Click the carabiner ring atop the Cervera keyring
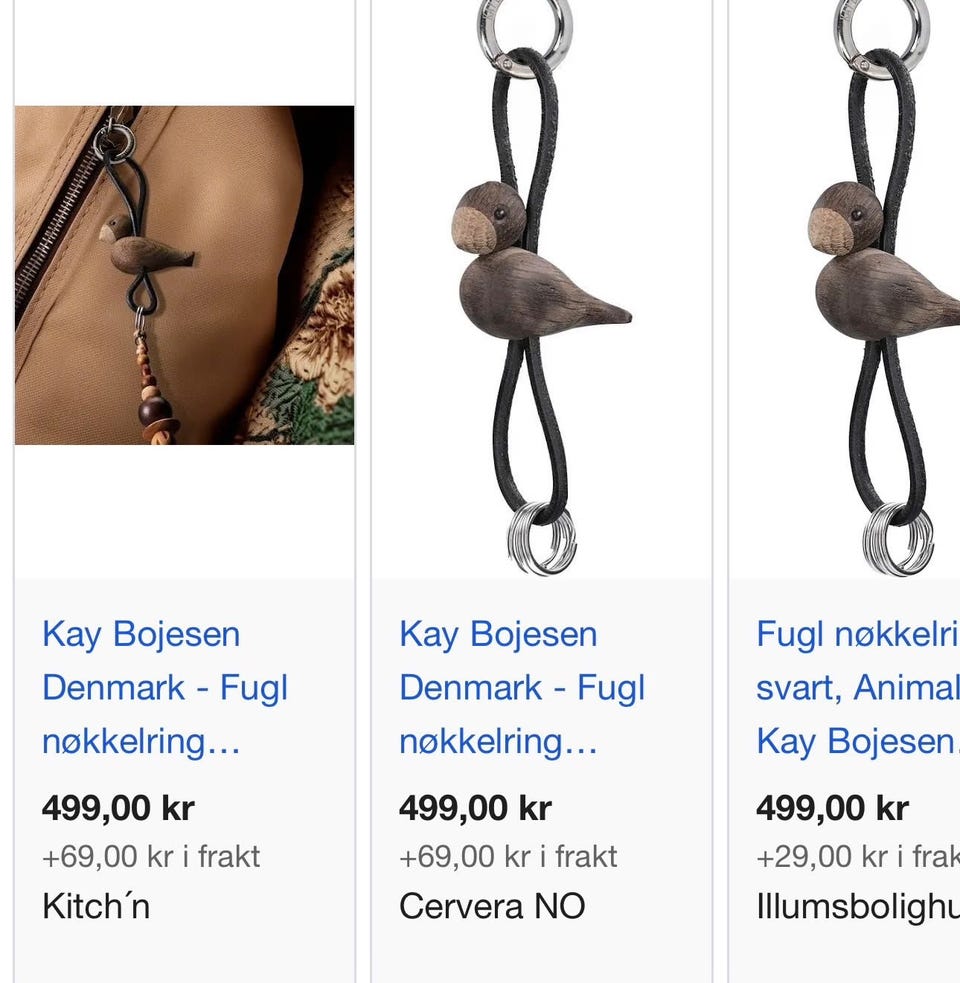Viewport: 960px width, 983px height. click(524, 31)
